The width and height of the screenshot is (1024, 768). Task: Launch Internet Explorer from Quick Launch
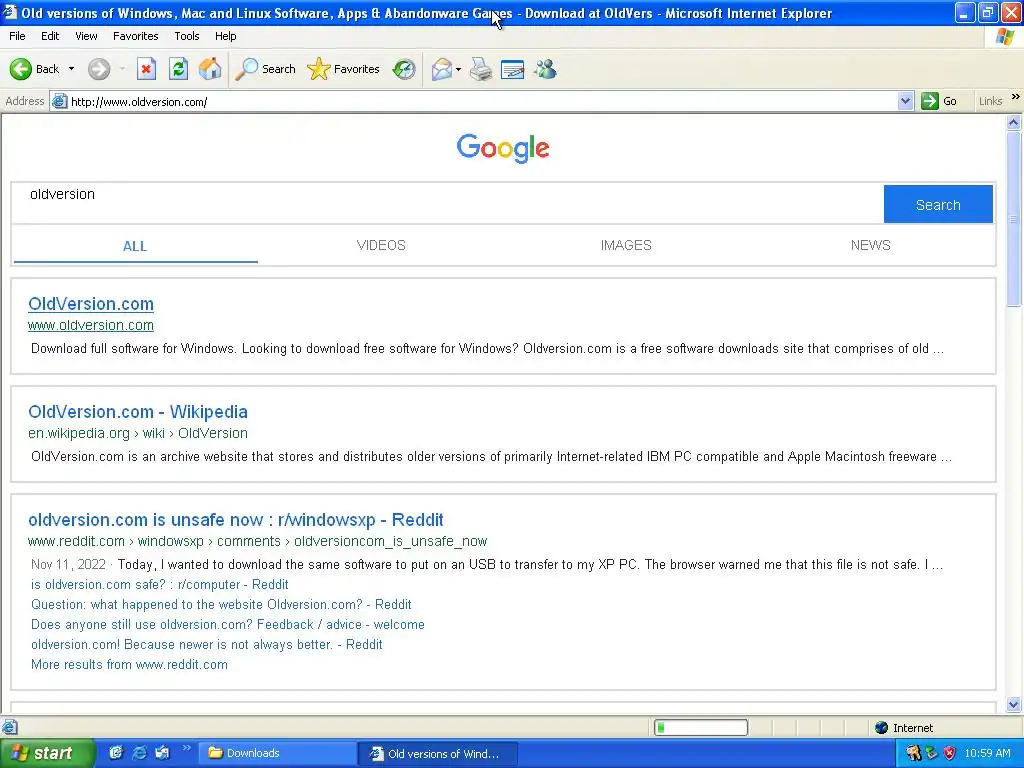(139, 753)
